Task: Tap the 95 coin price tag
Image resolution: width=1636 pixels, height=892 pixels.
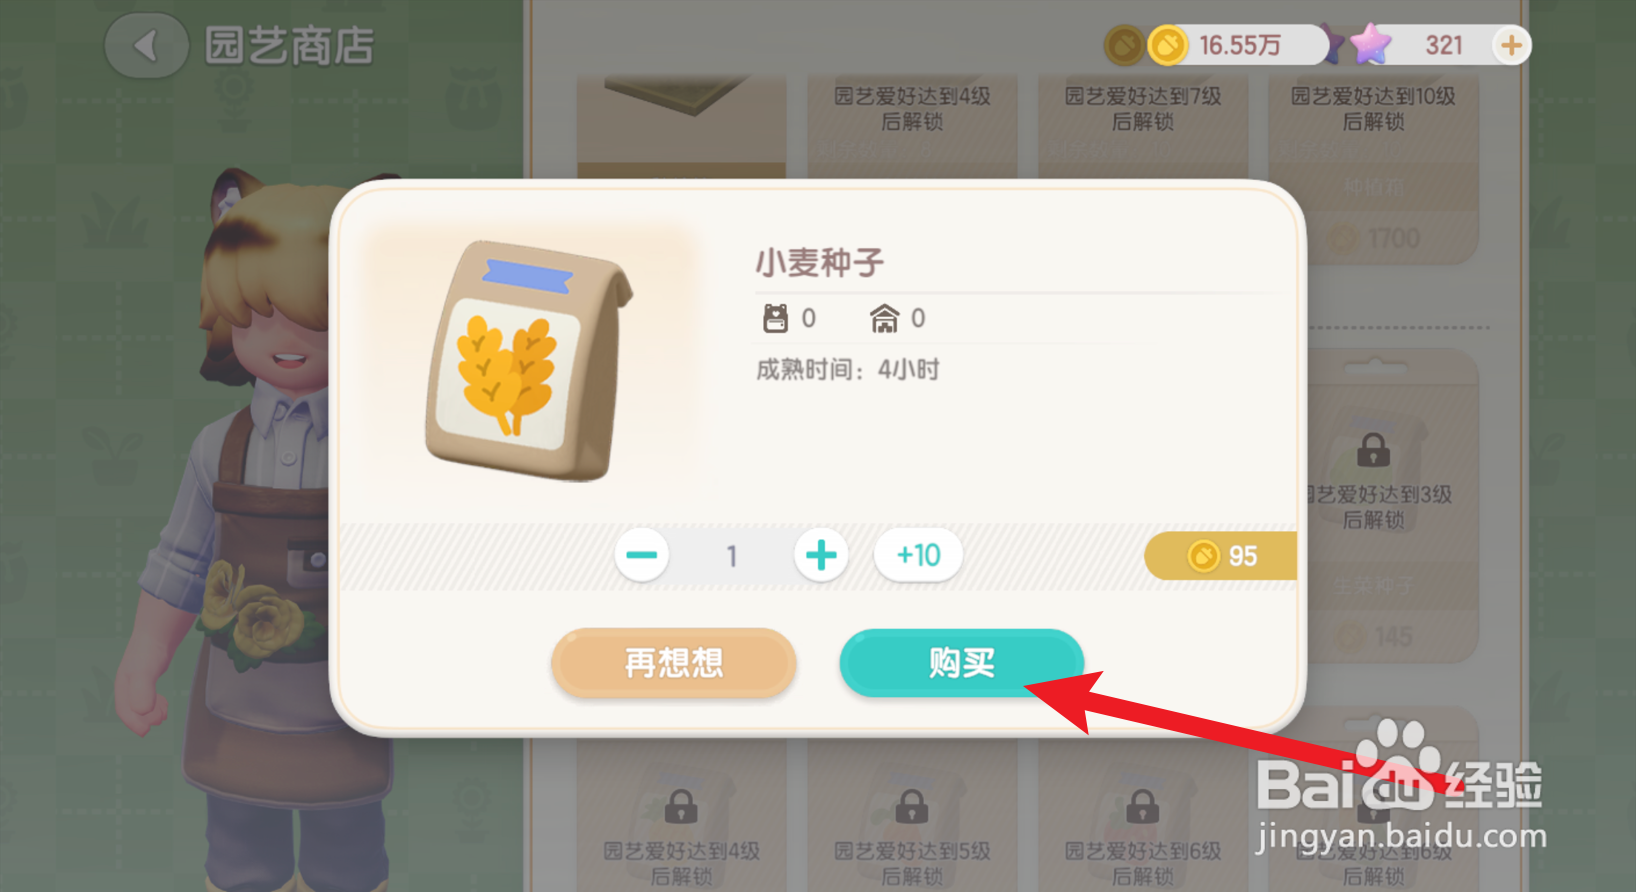Action: pos(1221,556)
